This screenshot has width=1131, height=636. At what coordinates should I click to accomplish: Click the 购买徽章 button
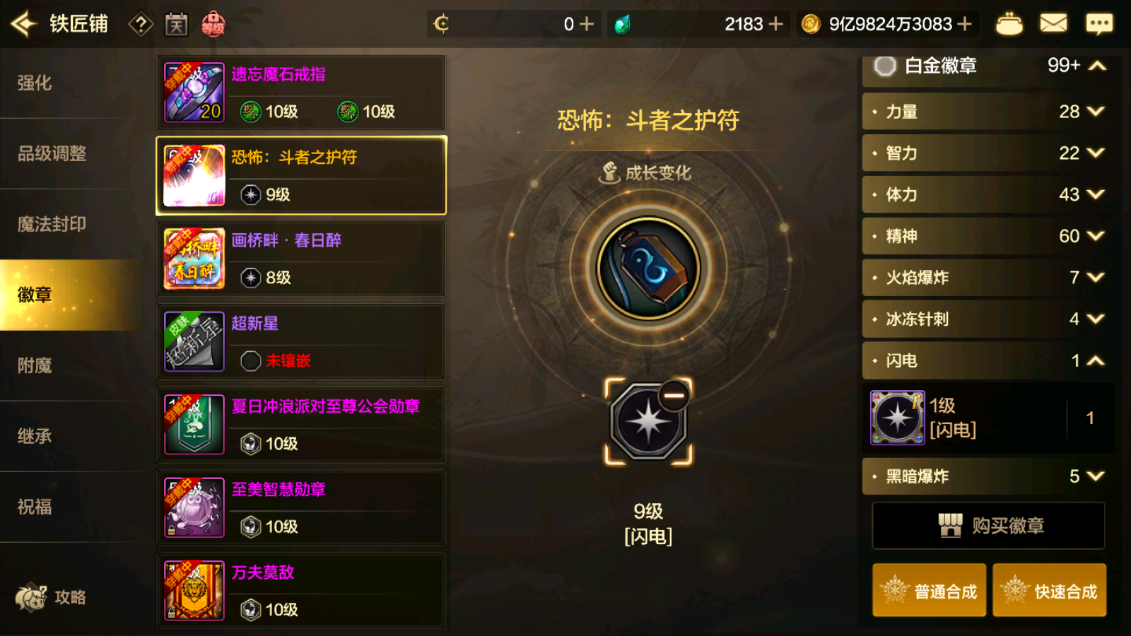point(988,526)
